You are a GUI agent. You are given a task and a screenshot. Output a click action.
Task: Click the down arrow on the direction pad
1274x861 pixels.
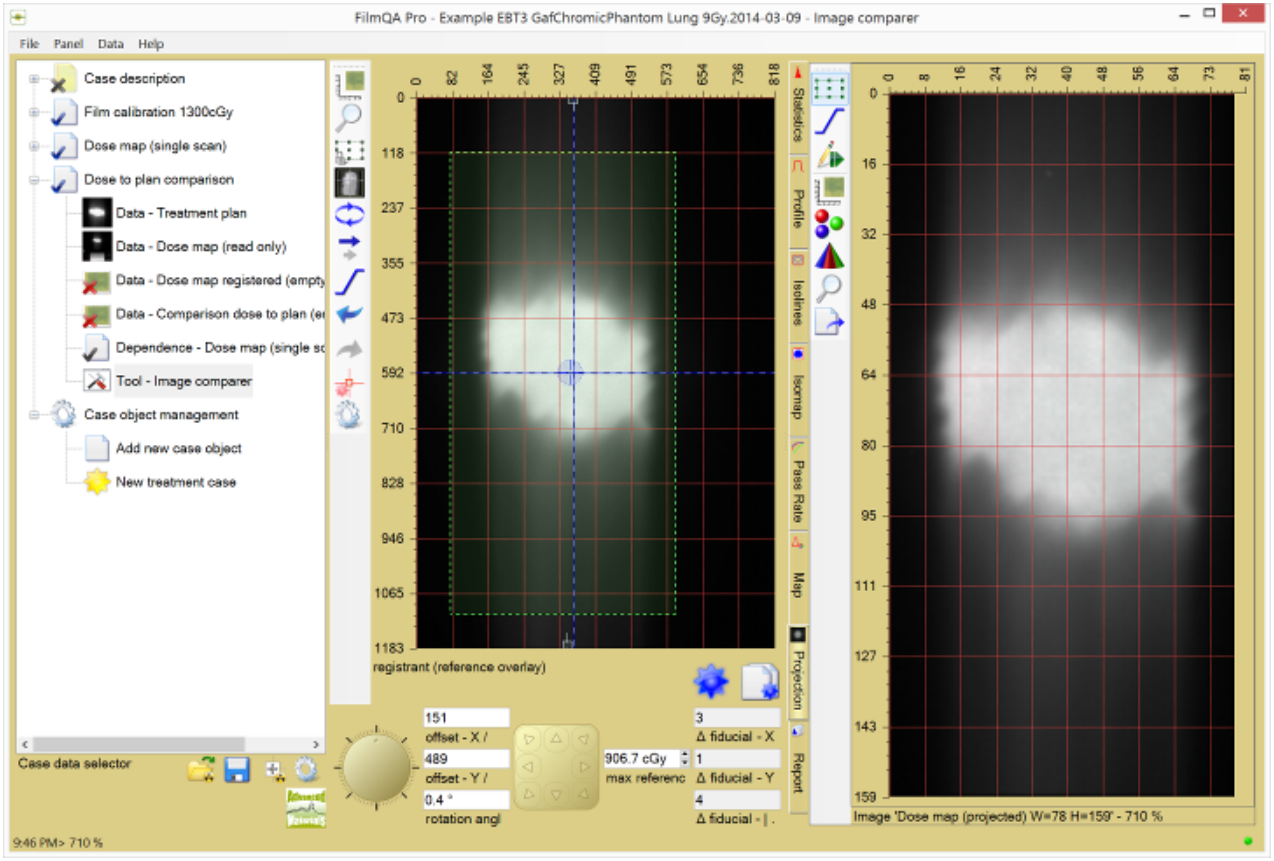[x=556, y=795]
